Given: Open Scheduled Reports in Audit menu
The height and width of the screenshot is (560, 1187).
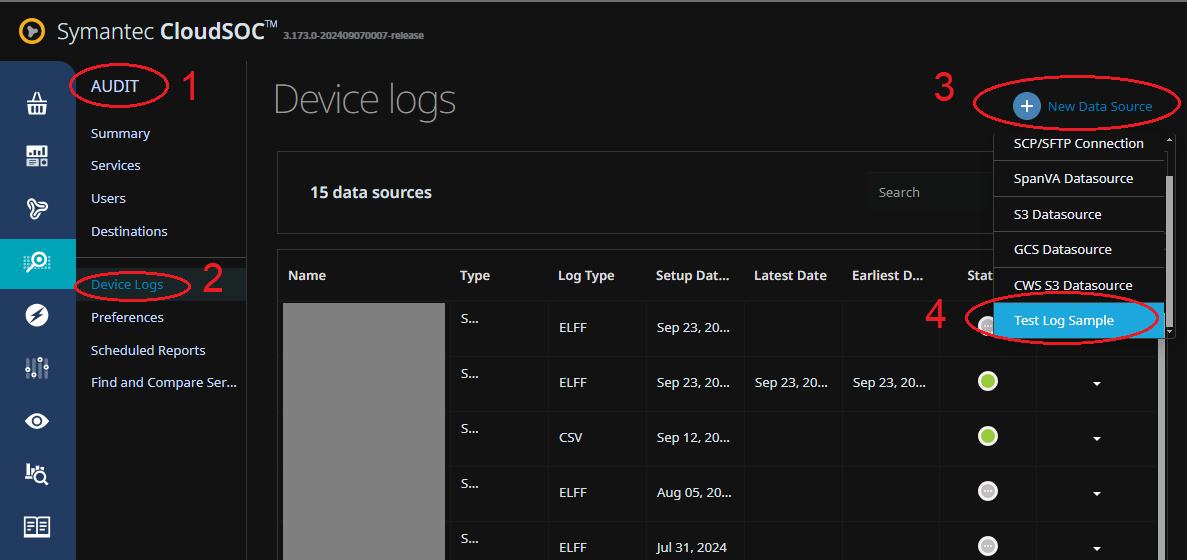Looking at the screenshot, I should (x=148, y=350).
